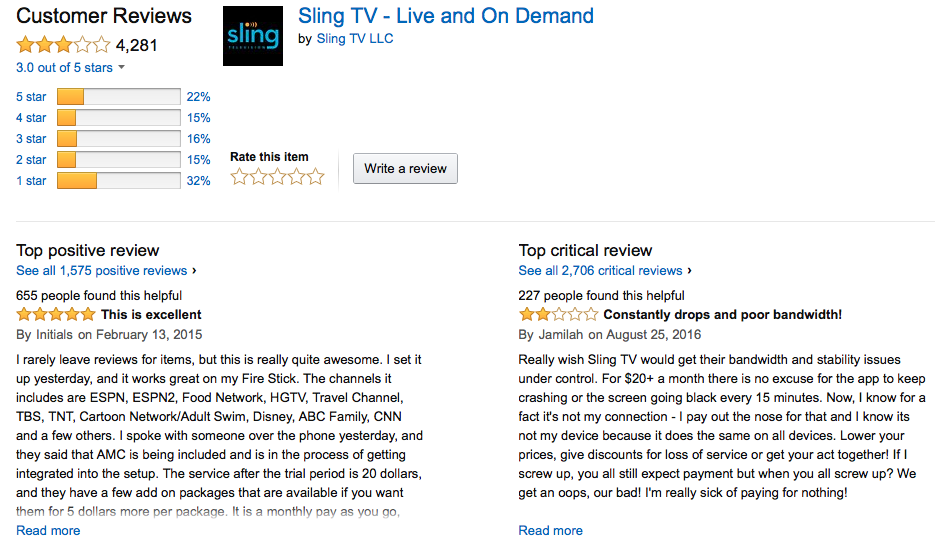The width and height of the screenshot is (935, 550).
Task: Click the overall average star rating icons
Action: [63, 45]
